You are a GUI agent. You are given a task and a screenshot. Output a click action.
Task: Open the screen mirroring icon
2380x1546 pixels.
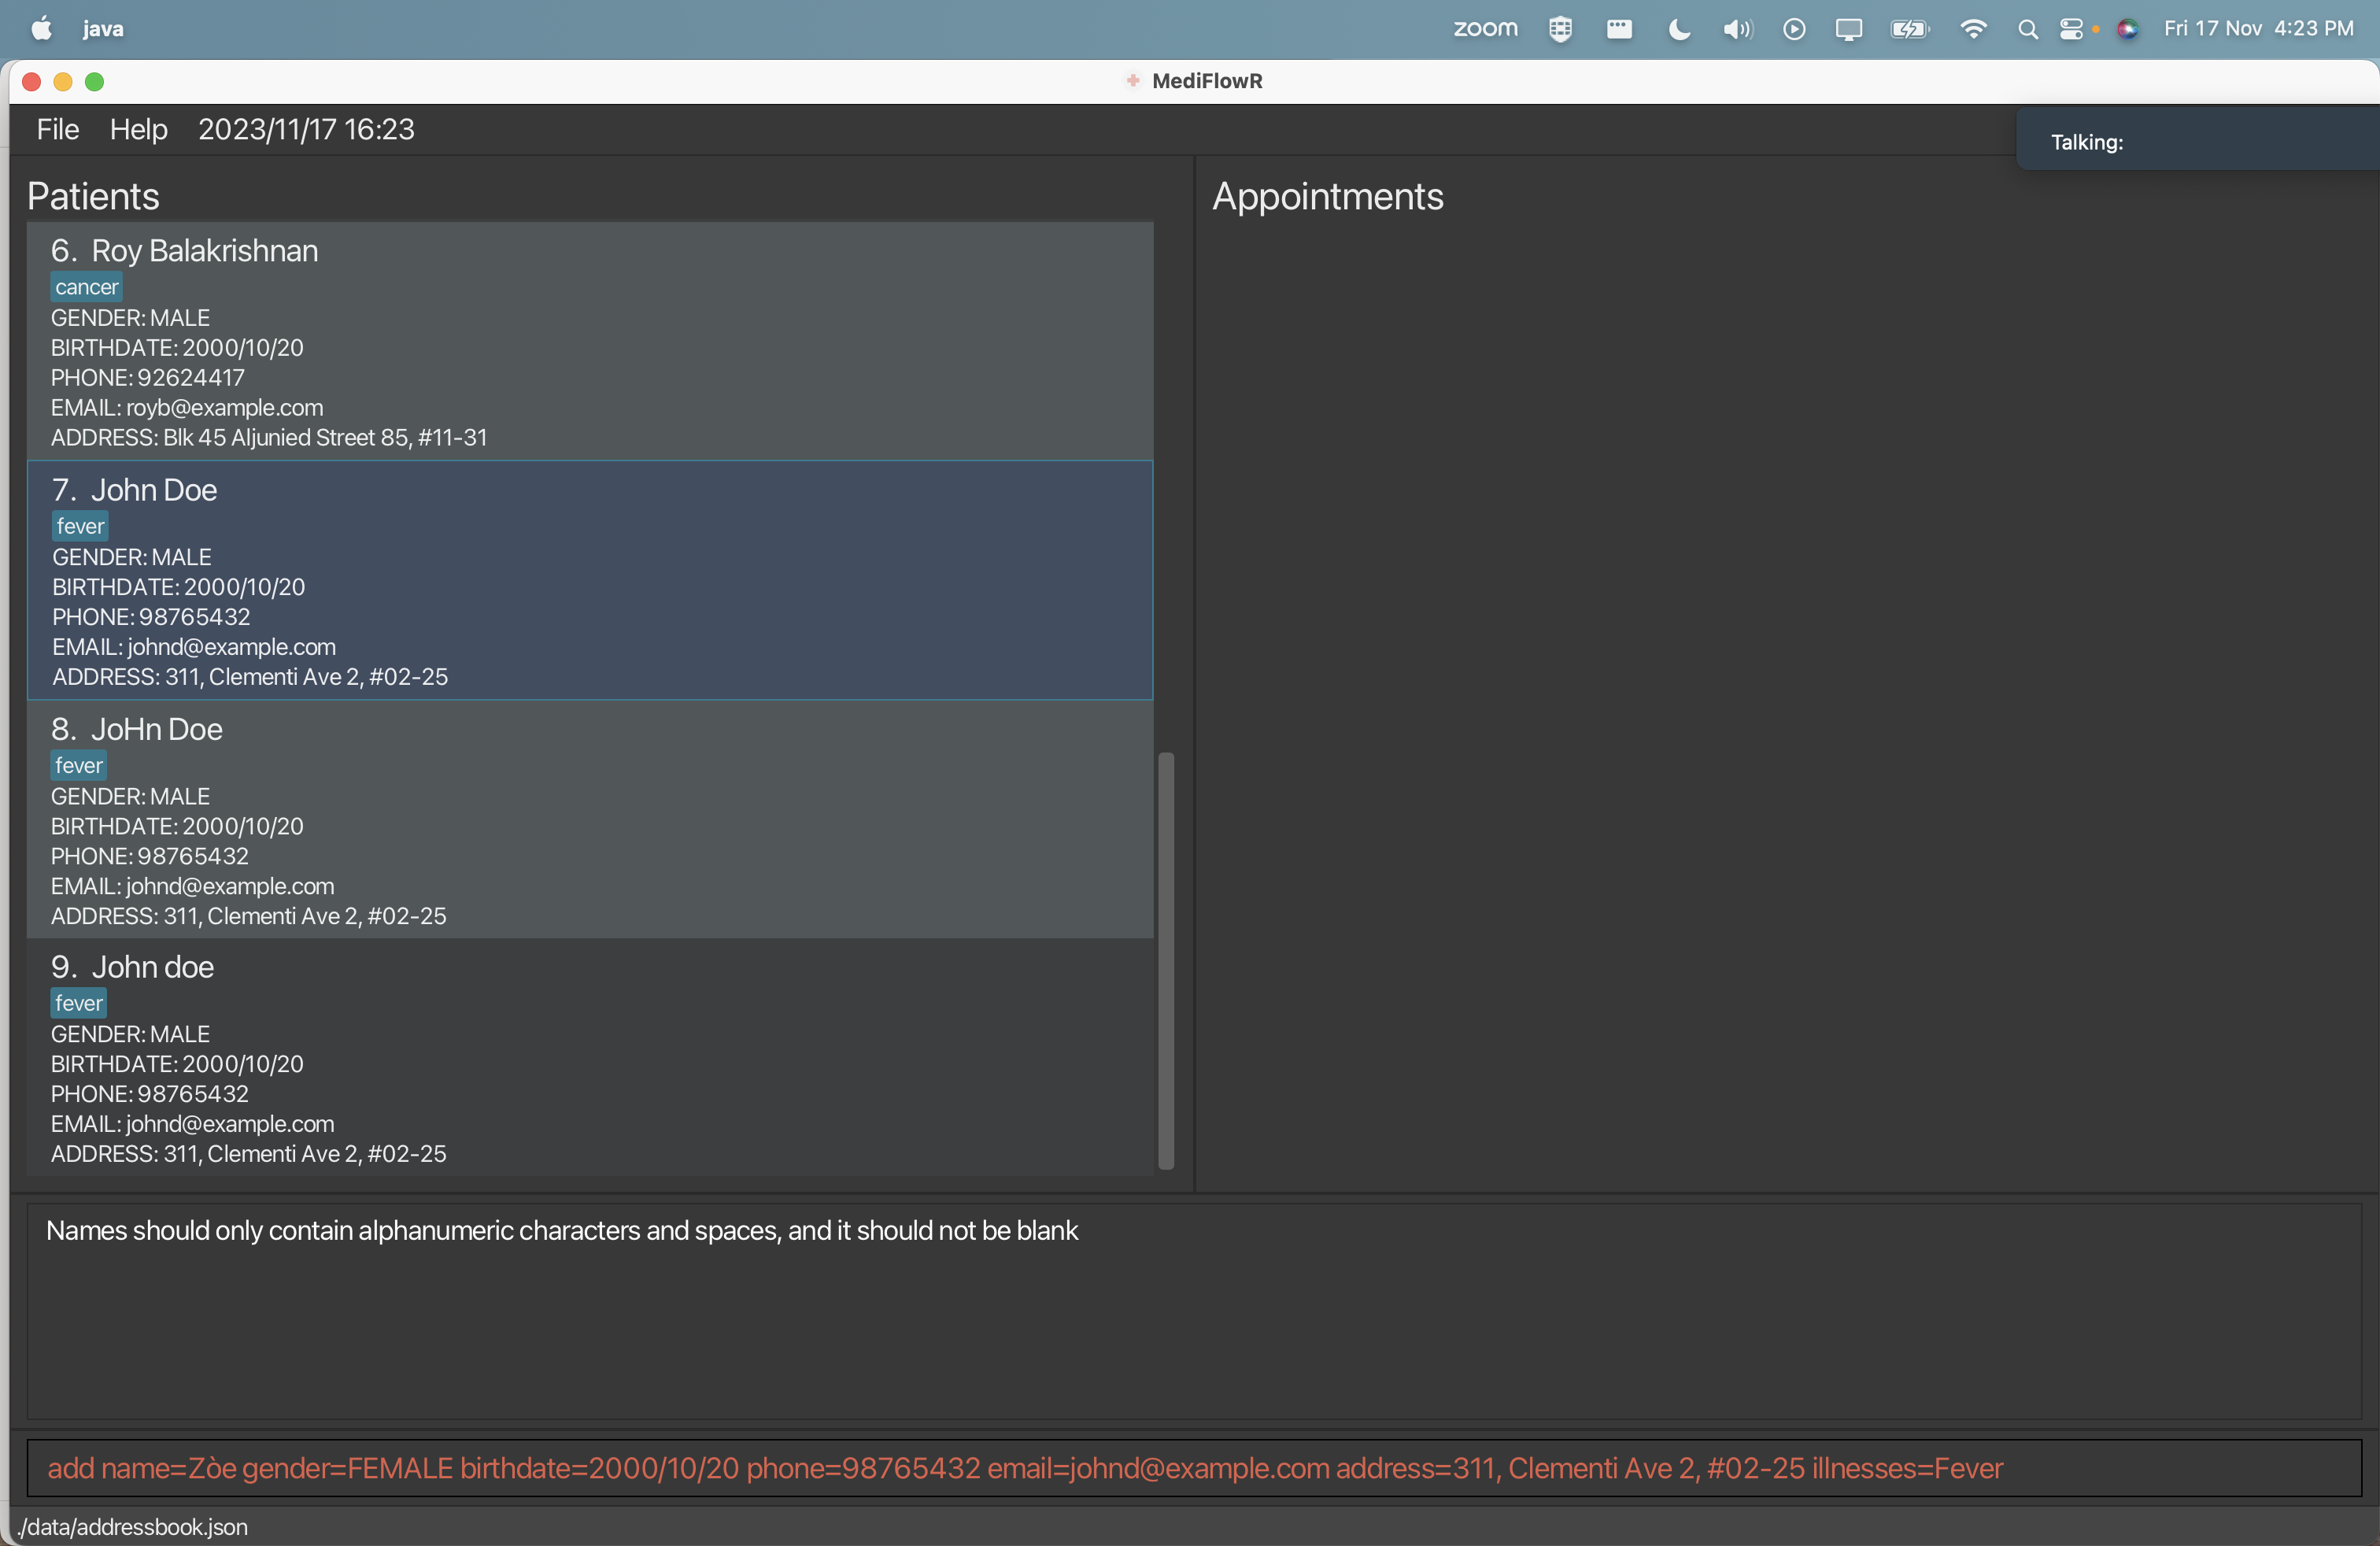[x=1848, y=29]
